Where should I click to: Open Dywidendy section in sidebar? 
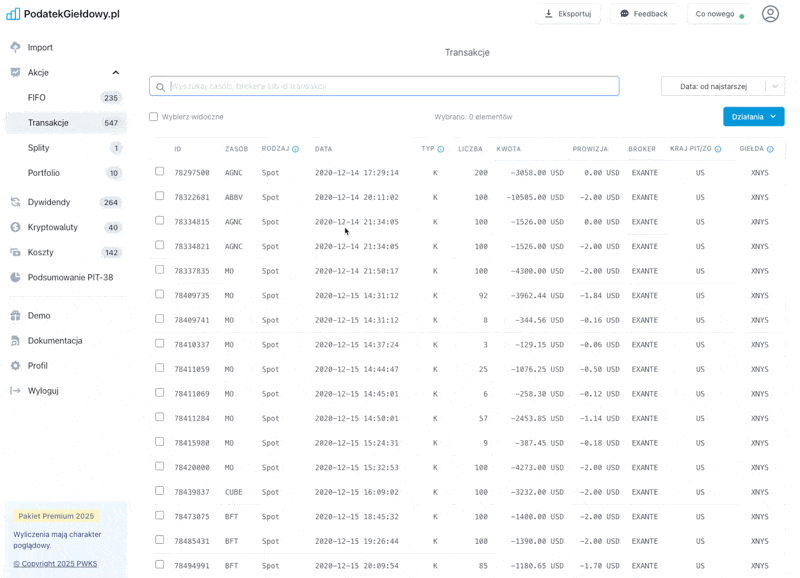click(48, 202)
